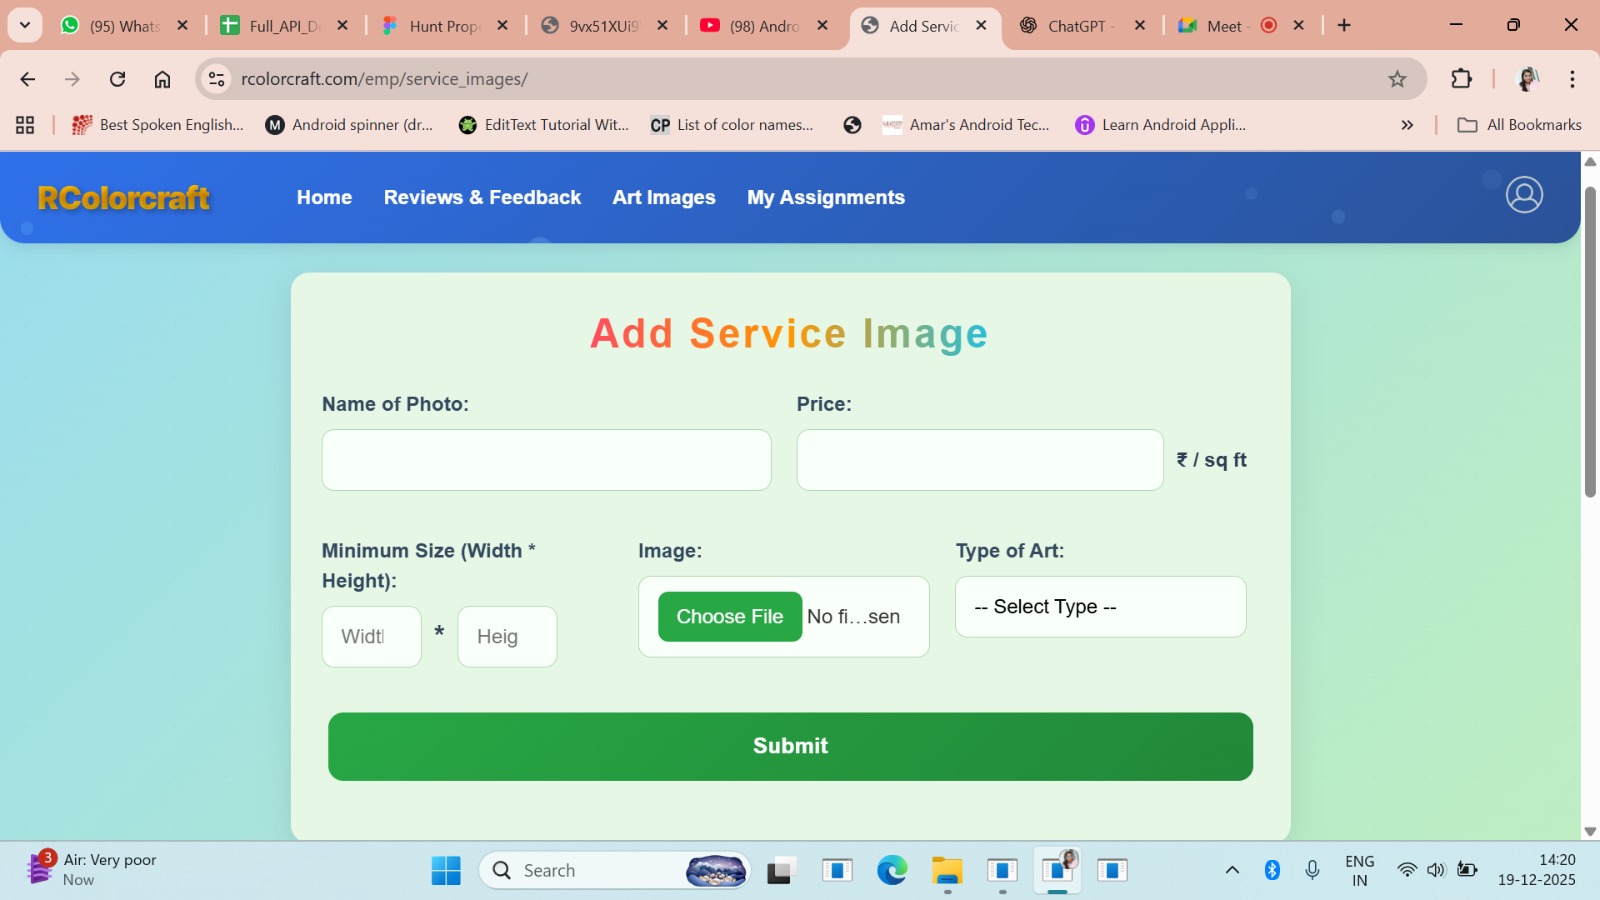Show more bookmarks with the chevron
The height and width of the screenshot is (900, 1600).
point(1407,125)
